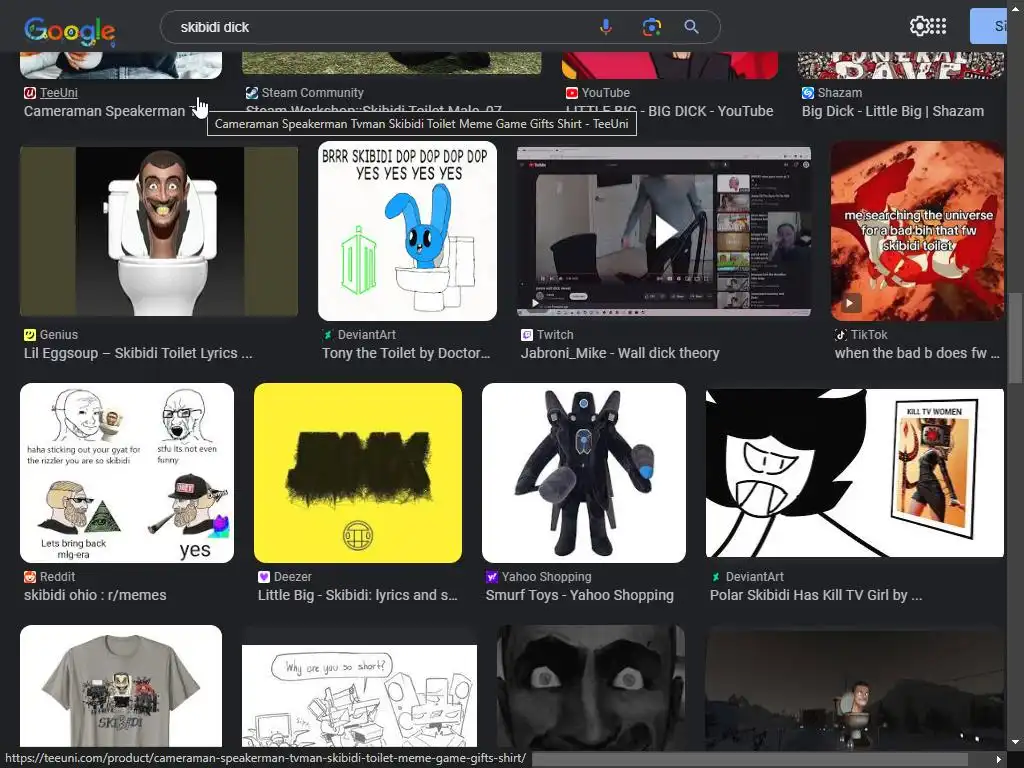The width and height of the screenshot is (1024, 768).
Task: Open grayscale close-up face thumbnail
Action: pyautogui.click(x=590, y=687)
